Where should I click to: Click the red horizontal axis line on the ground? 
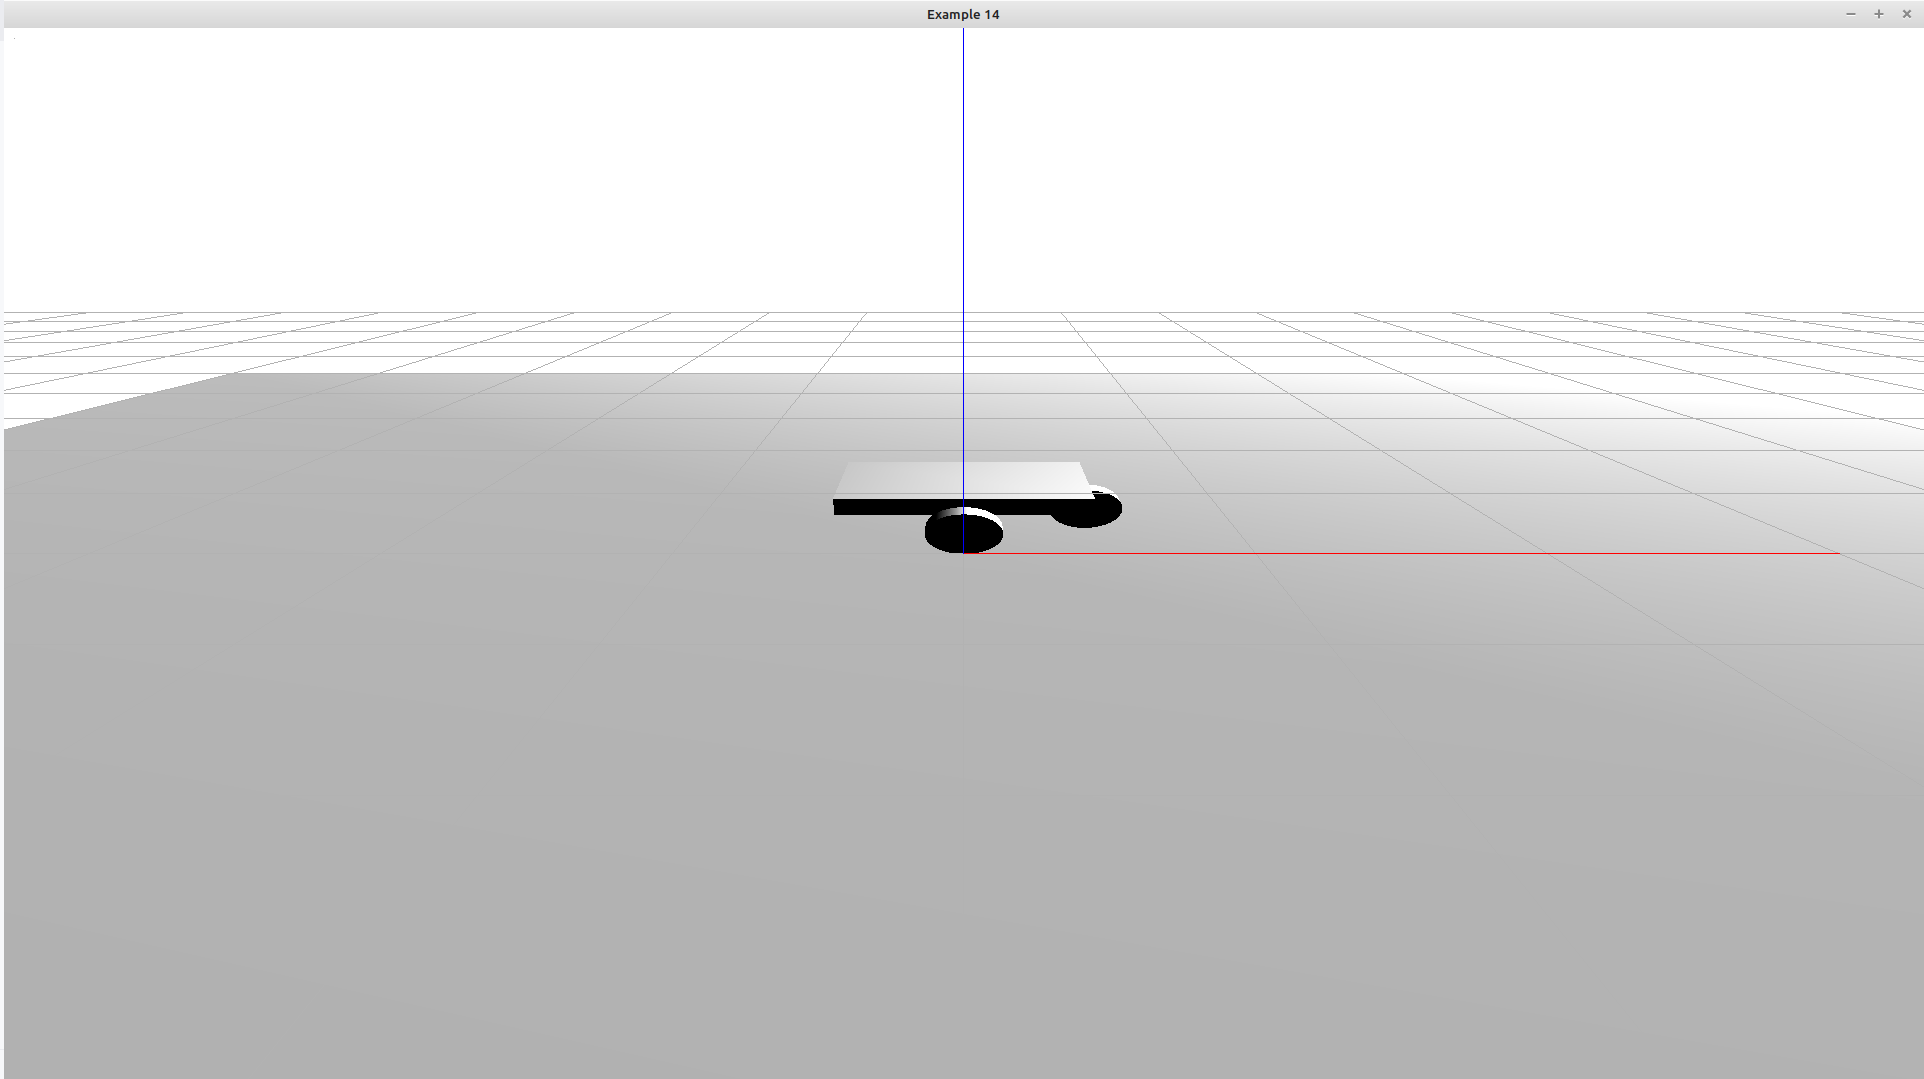(1400, 553)
